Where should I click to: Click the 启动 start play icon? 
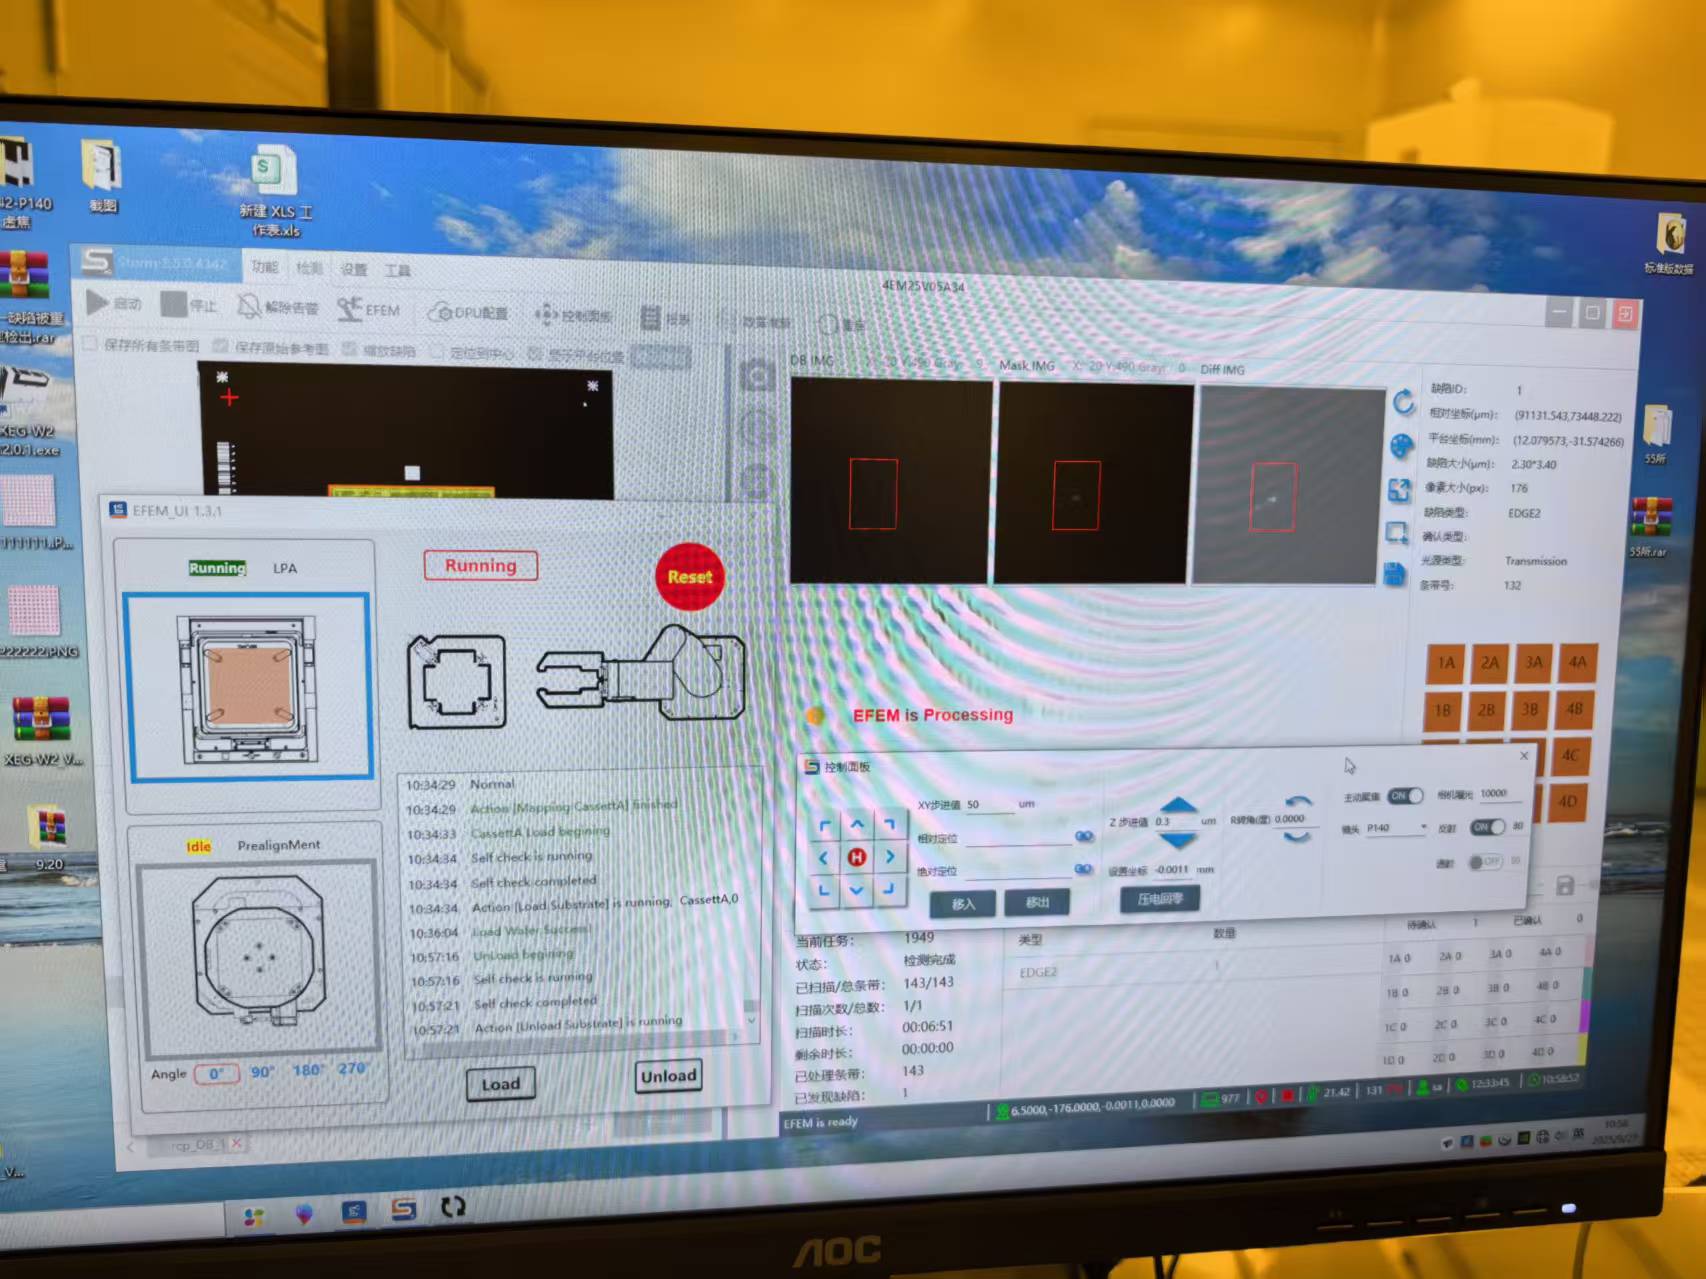[x=98, y=302]
